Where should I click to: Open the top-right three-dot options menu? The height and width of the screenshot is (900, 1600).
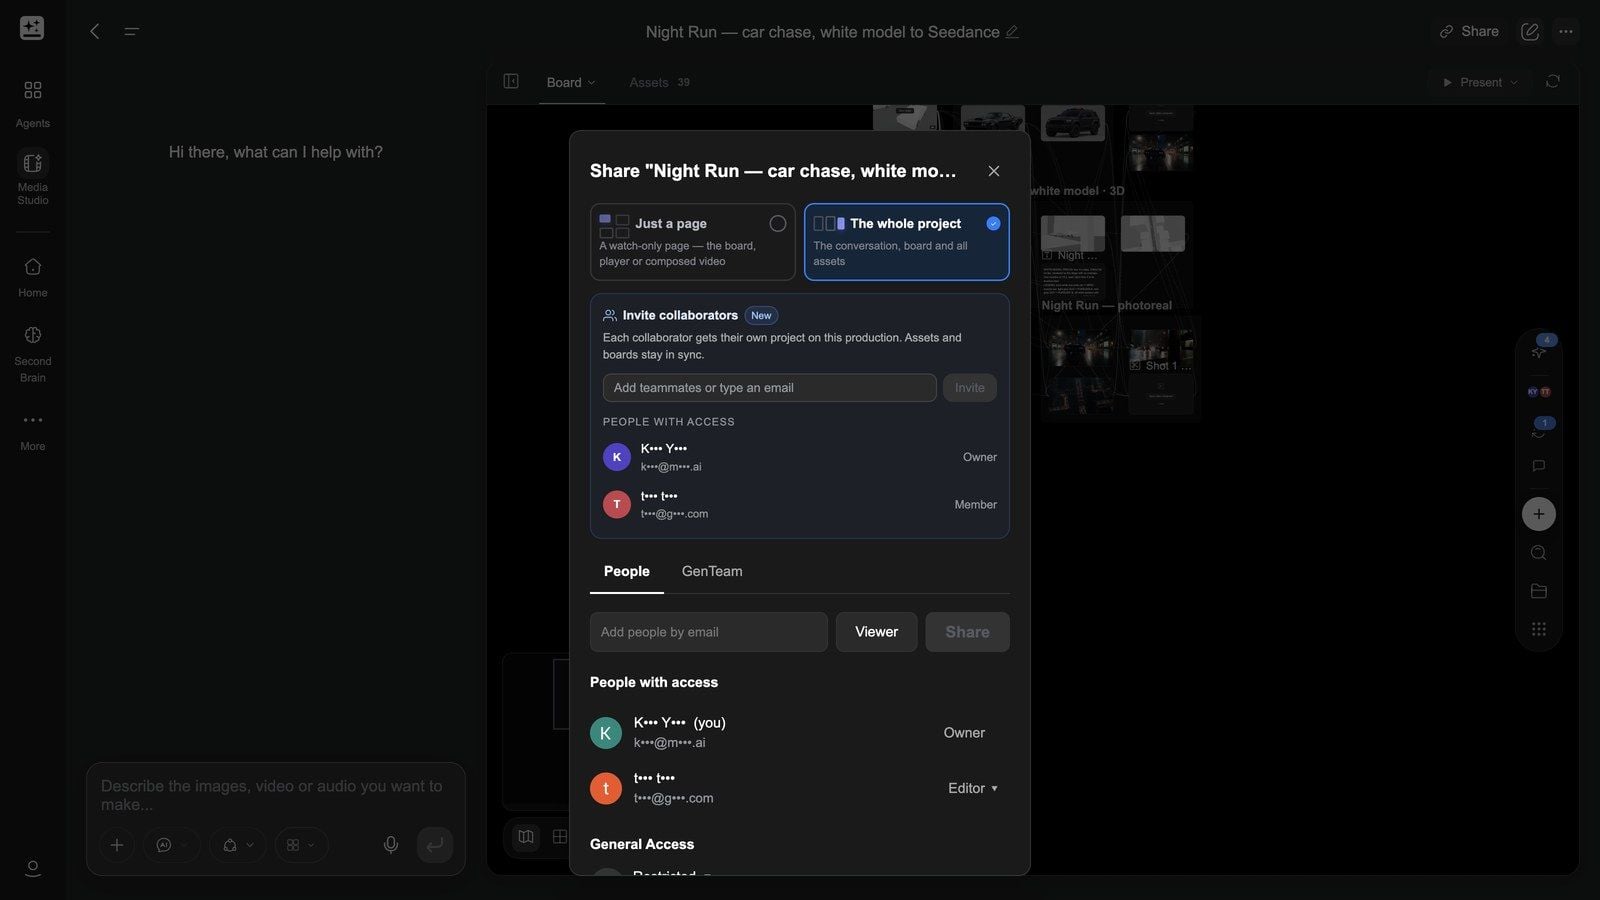[x=1566, y=32]
